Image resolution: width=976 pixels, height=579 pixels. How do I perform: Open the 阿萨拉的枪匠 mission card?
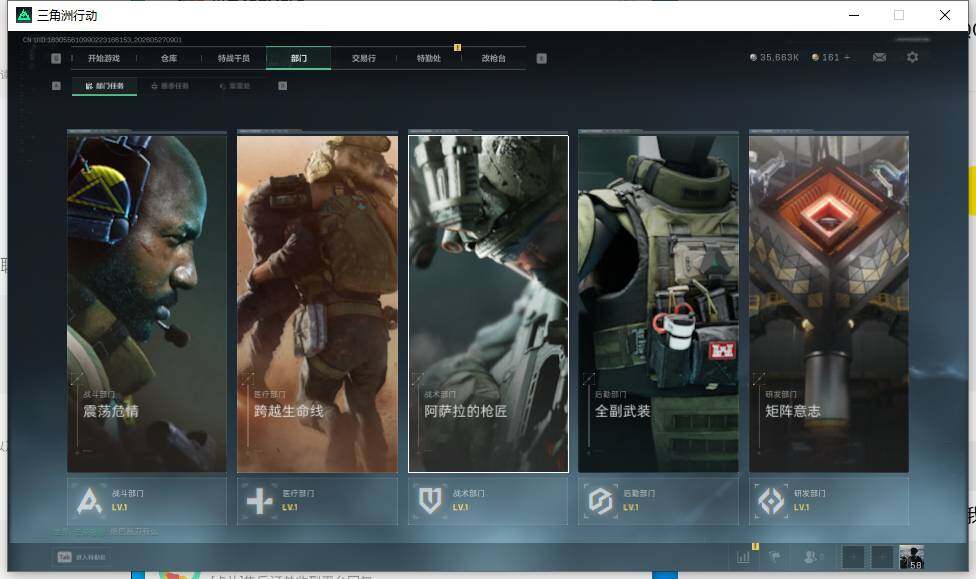(x=488, y=304)
